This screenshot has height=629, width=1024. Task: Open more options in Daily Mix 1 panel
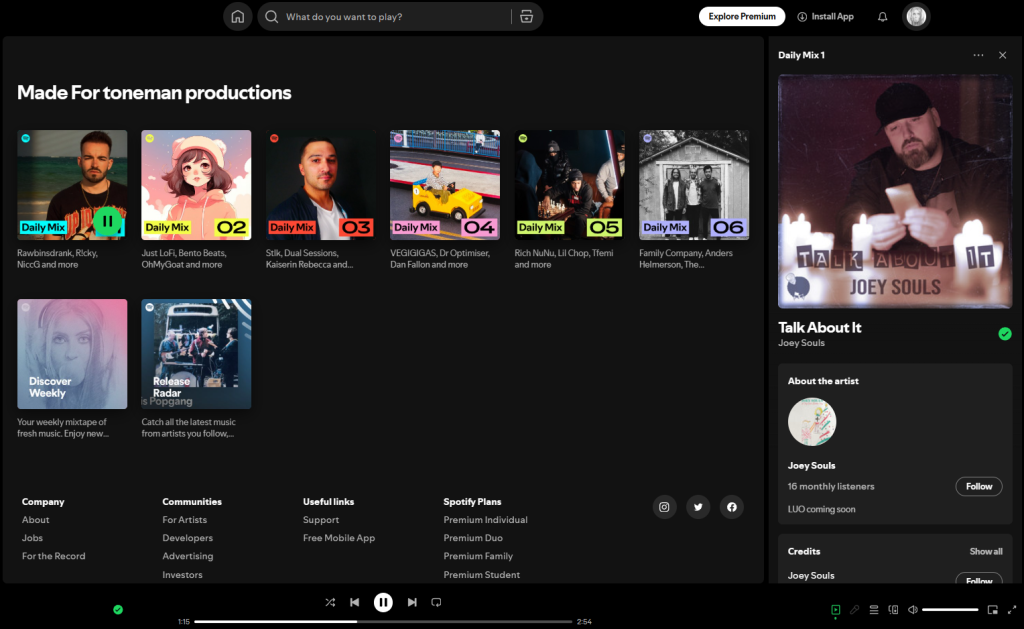click(x=978, y=55)
